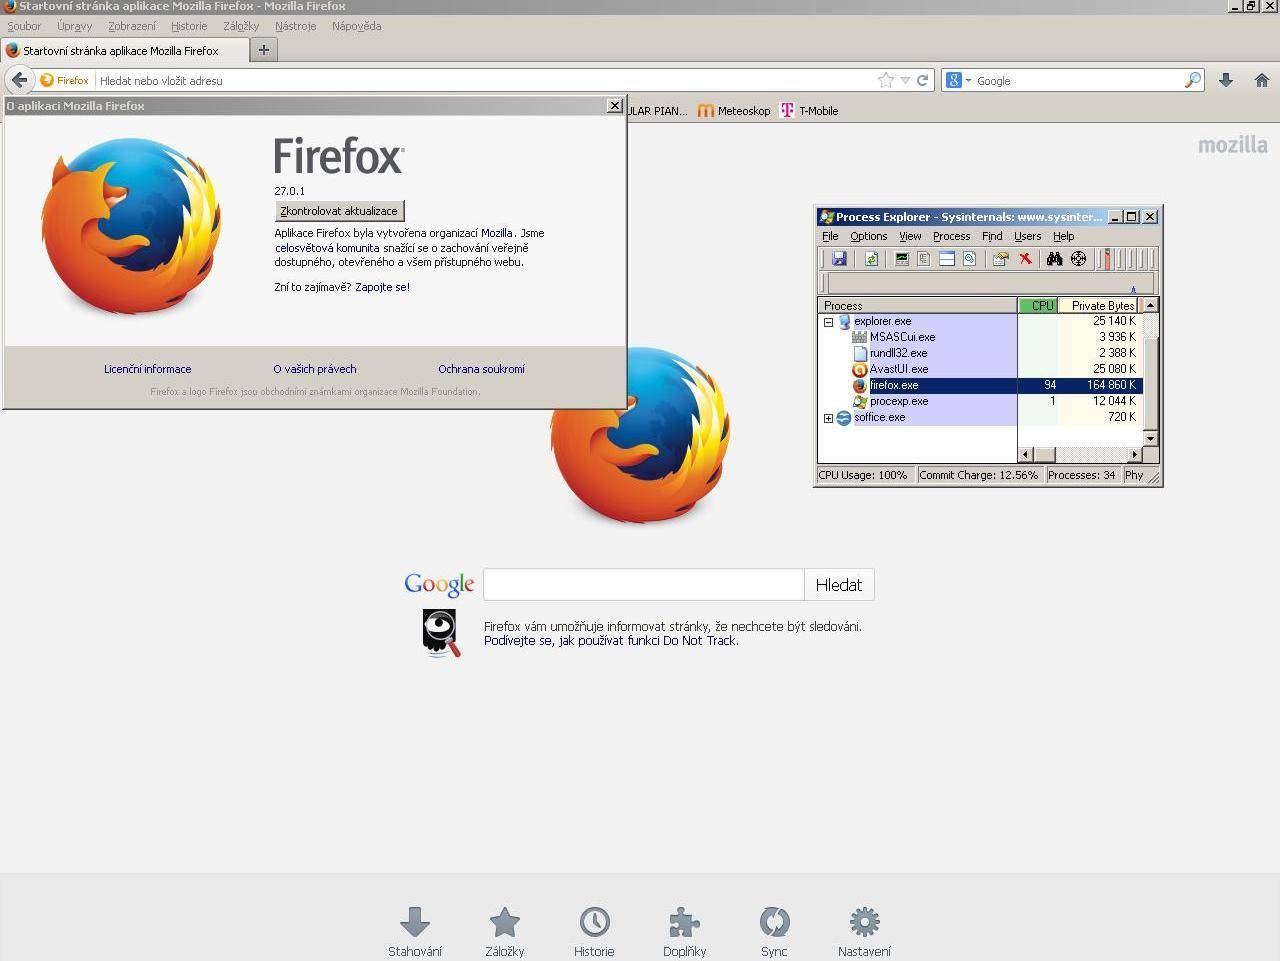The image size is (1280, 961).
Task: Click the reload icon in the address bar
Action: (922, 80)
